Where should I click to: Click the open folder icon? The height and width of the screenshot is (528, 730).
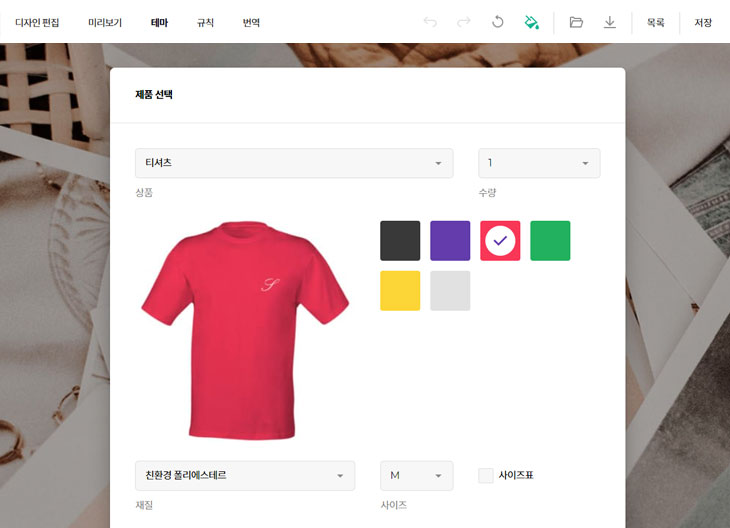tap(576, 22)
